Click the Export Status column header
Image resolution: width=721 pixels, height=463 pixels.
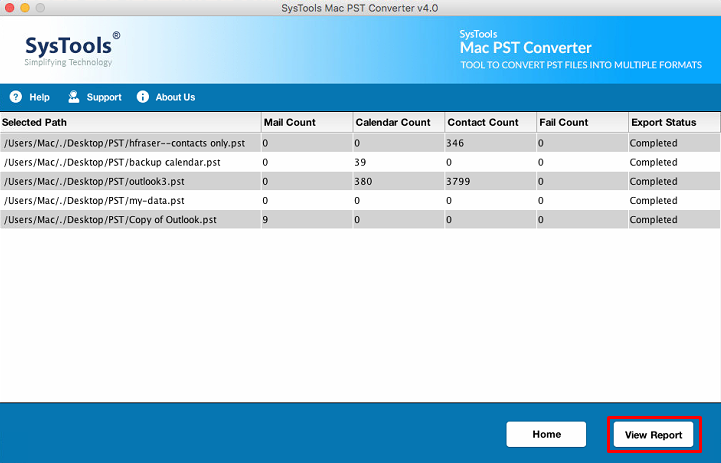674,123
